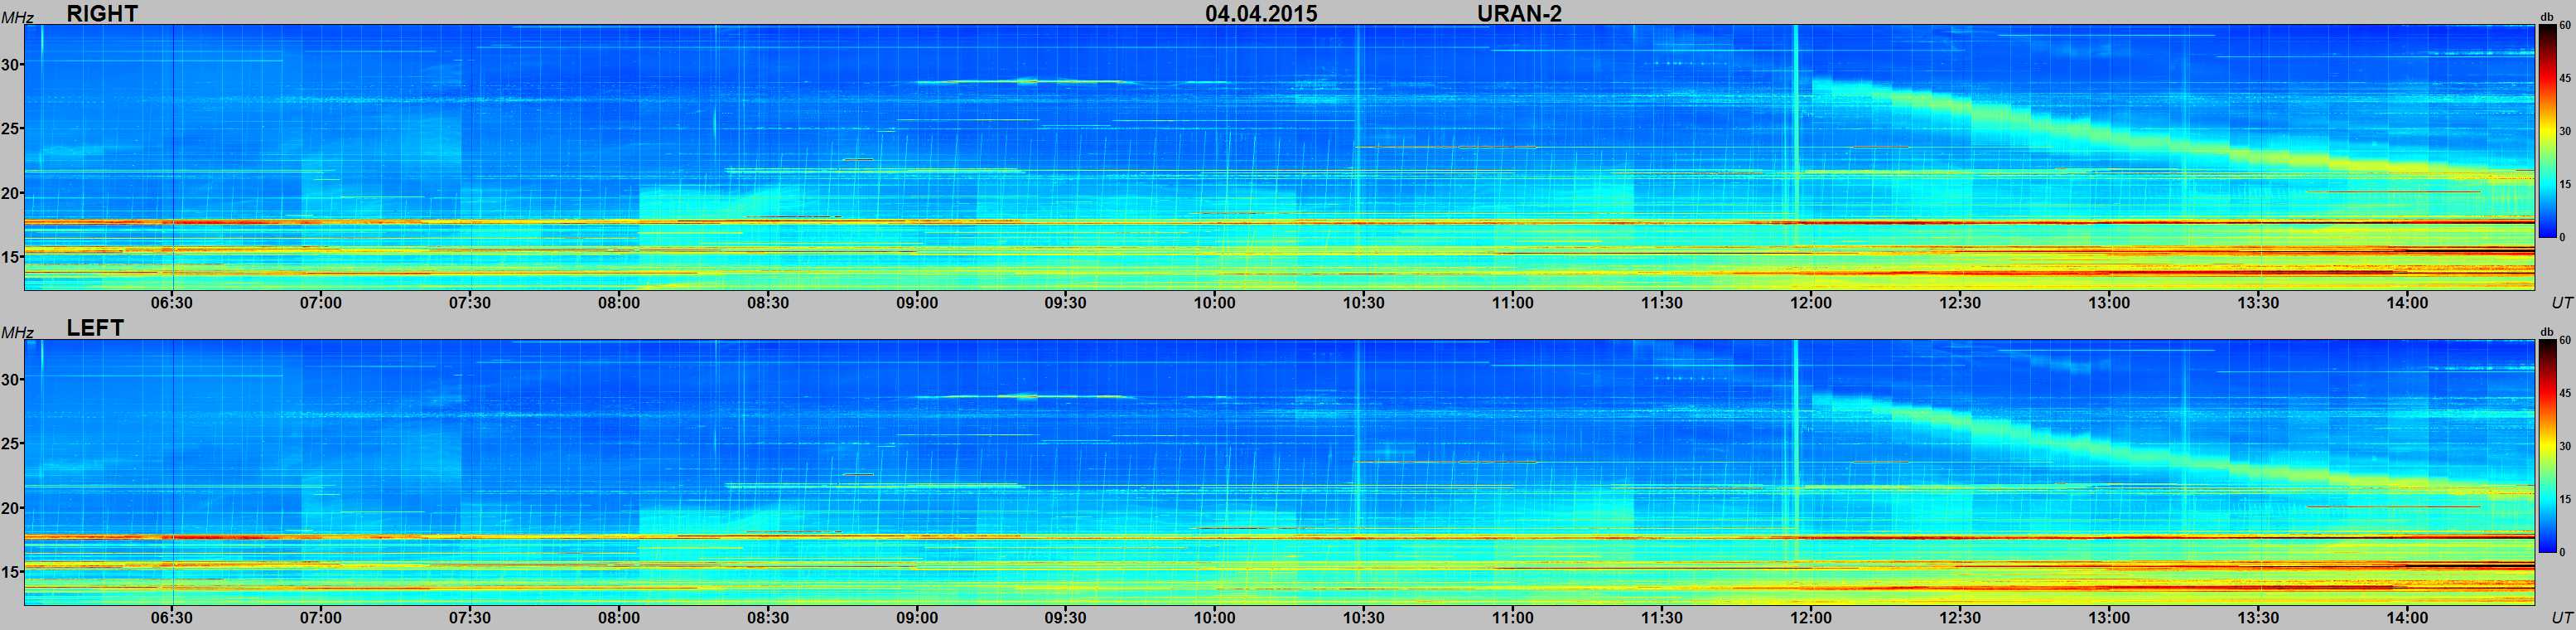Click 11:30 time label under RIGHT panel
Viewport: 2576px width, 630px height.
[x=1662, y=303]
